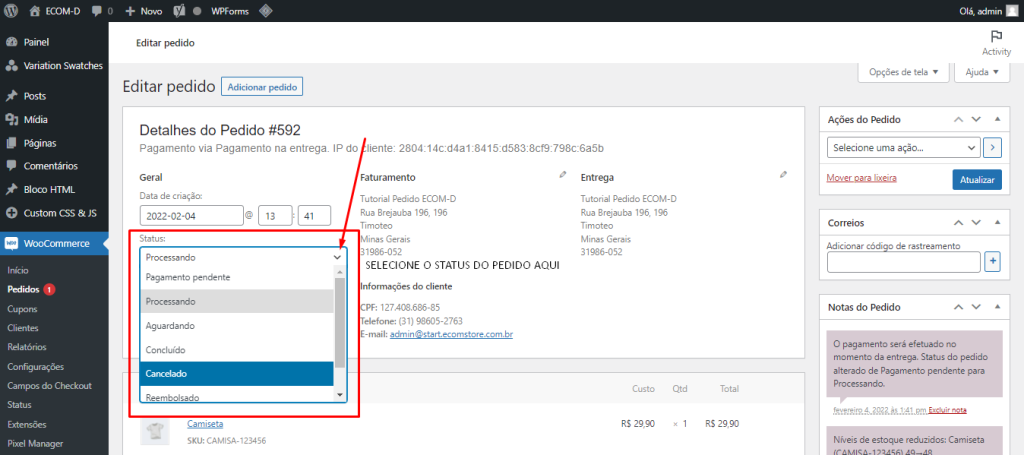Choose Reembolsado status
This screenshot has width=1024, height=455.
237,396
